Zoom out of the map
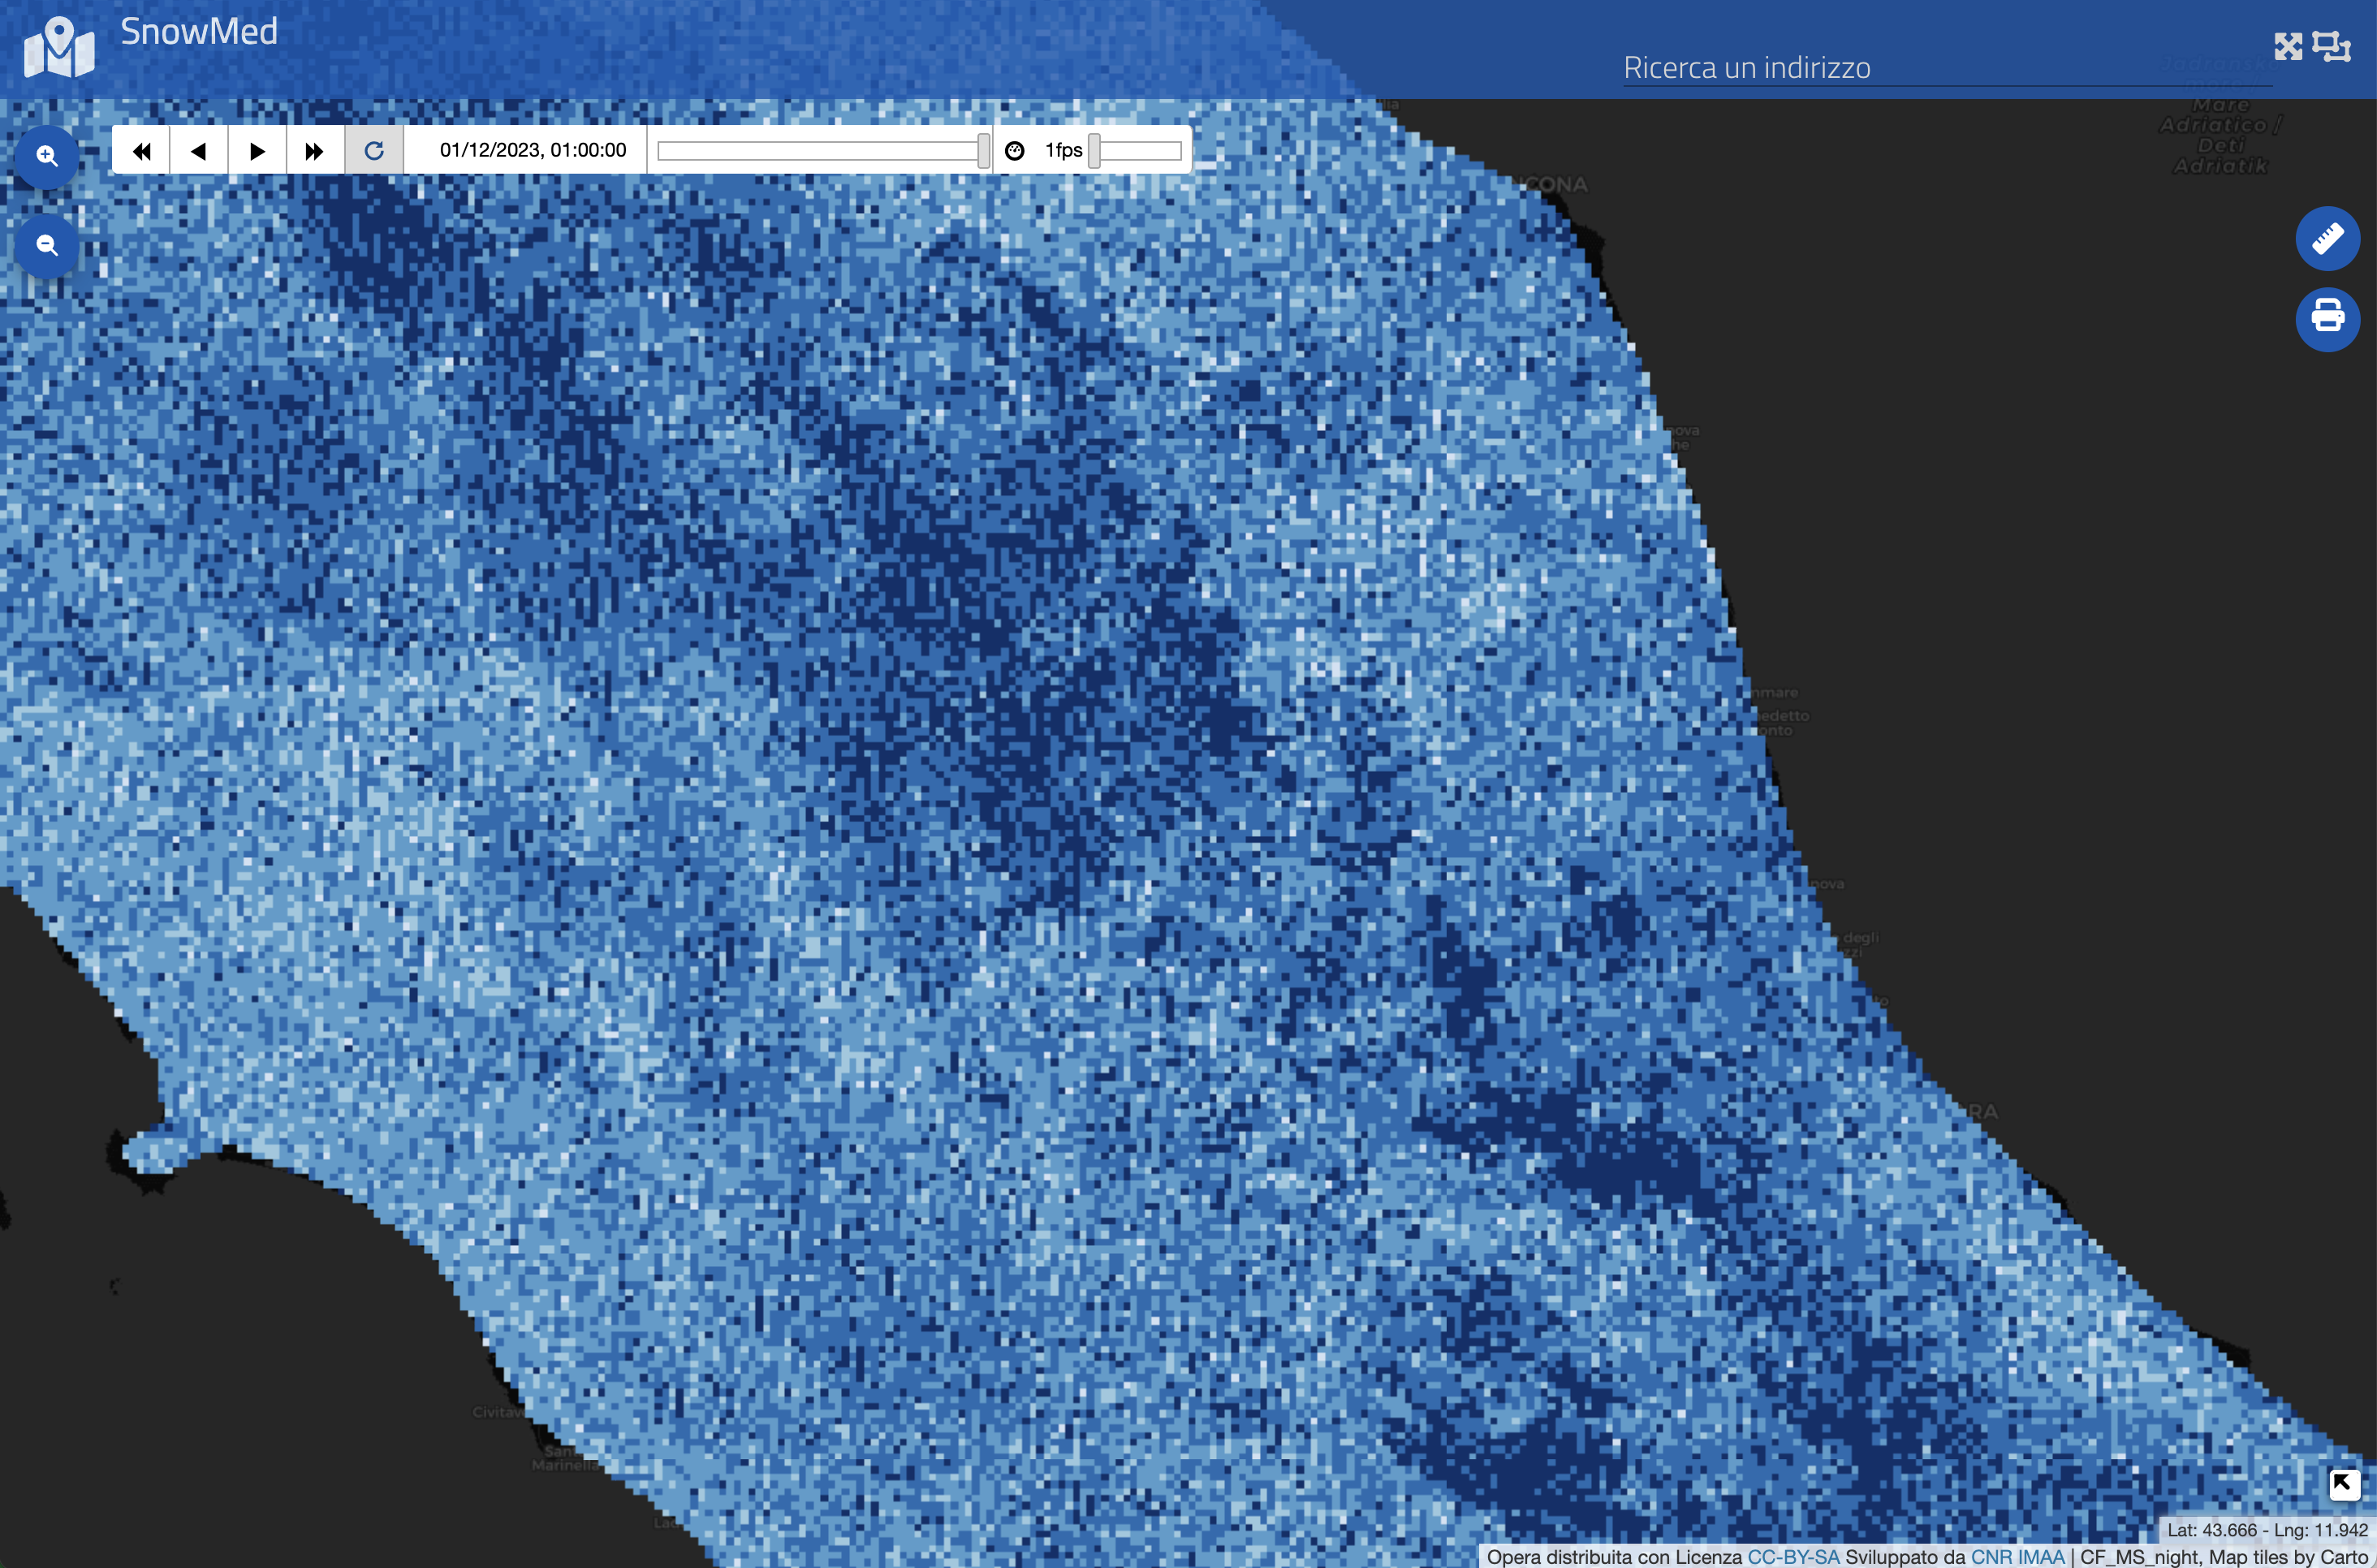Viewport: 2377px width, 1568px height. (x=47, y=245)
